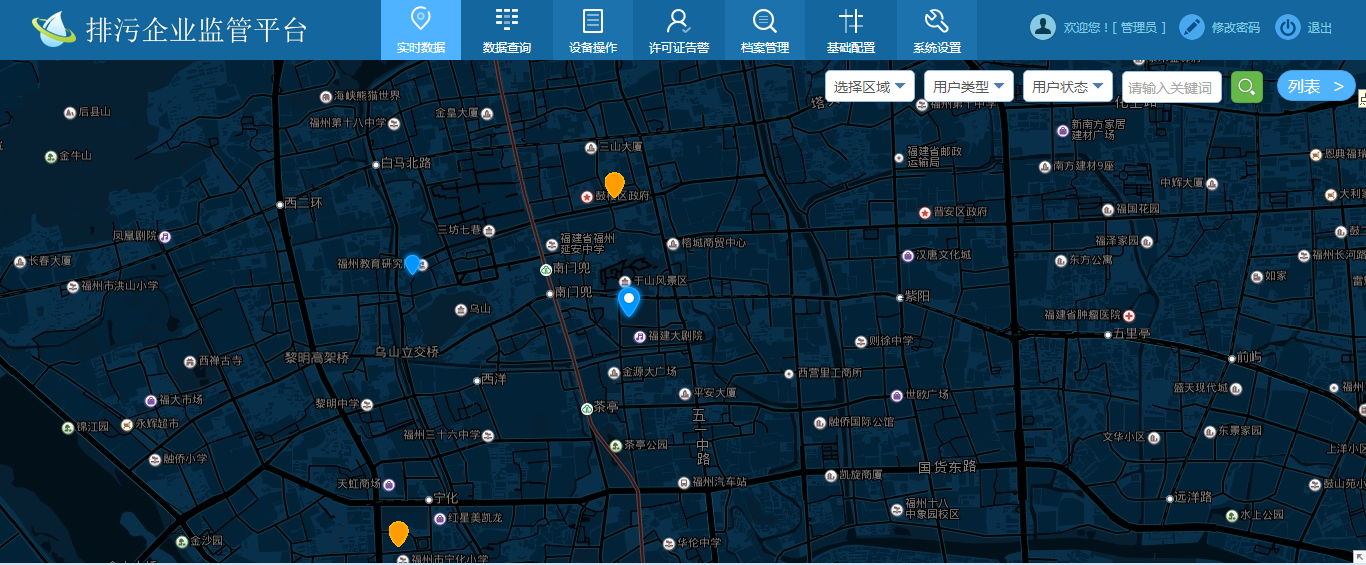Image resolution: width=1366 pixels, height=565 pixels.
Task: Open the 系统设置 menu
Action: point(937,30)
